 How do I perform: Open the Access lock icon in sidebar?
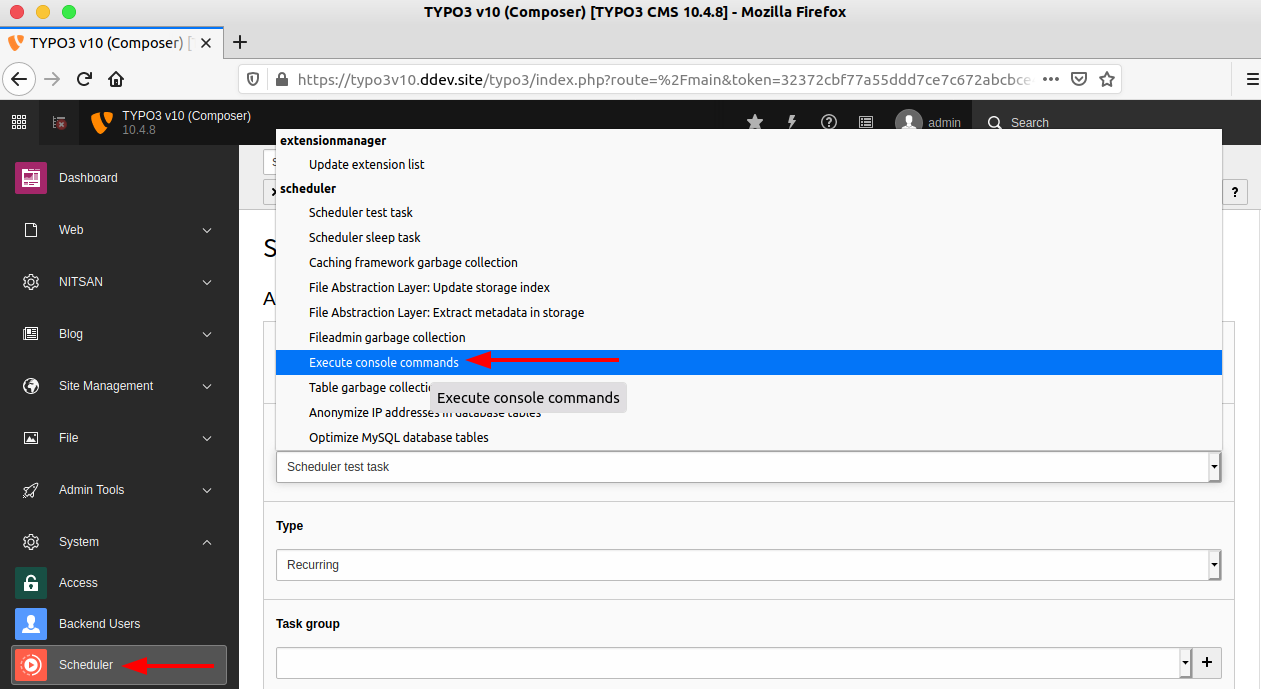30,582
